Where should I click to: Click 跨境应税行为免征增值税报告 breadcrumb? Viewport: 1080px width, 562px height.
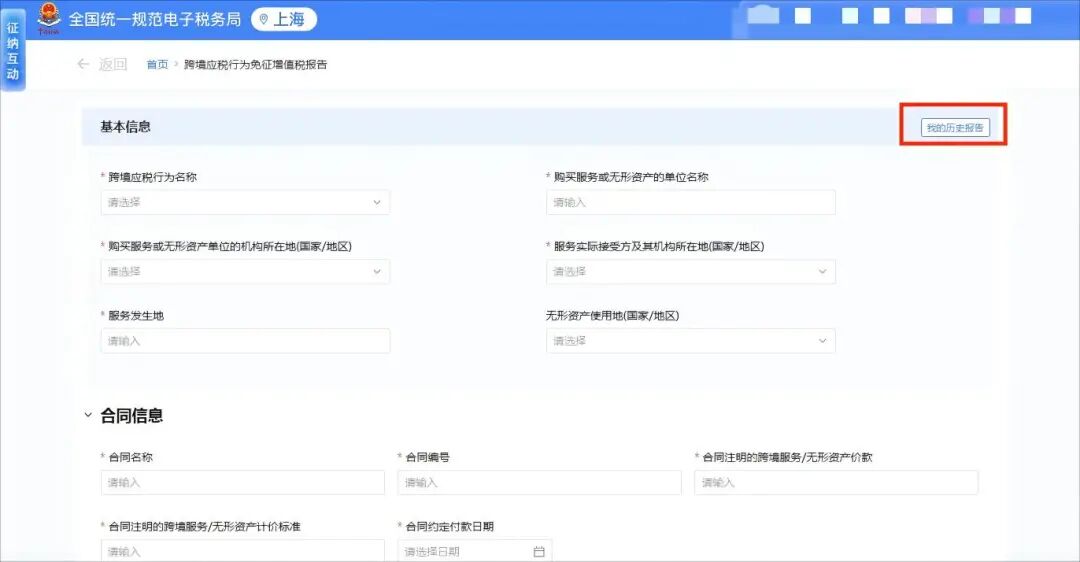[x=255, y=65]
